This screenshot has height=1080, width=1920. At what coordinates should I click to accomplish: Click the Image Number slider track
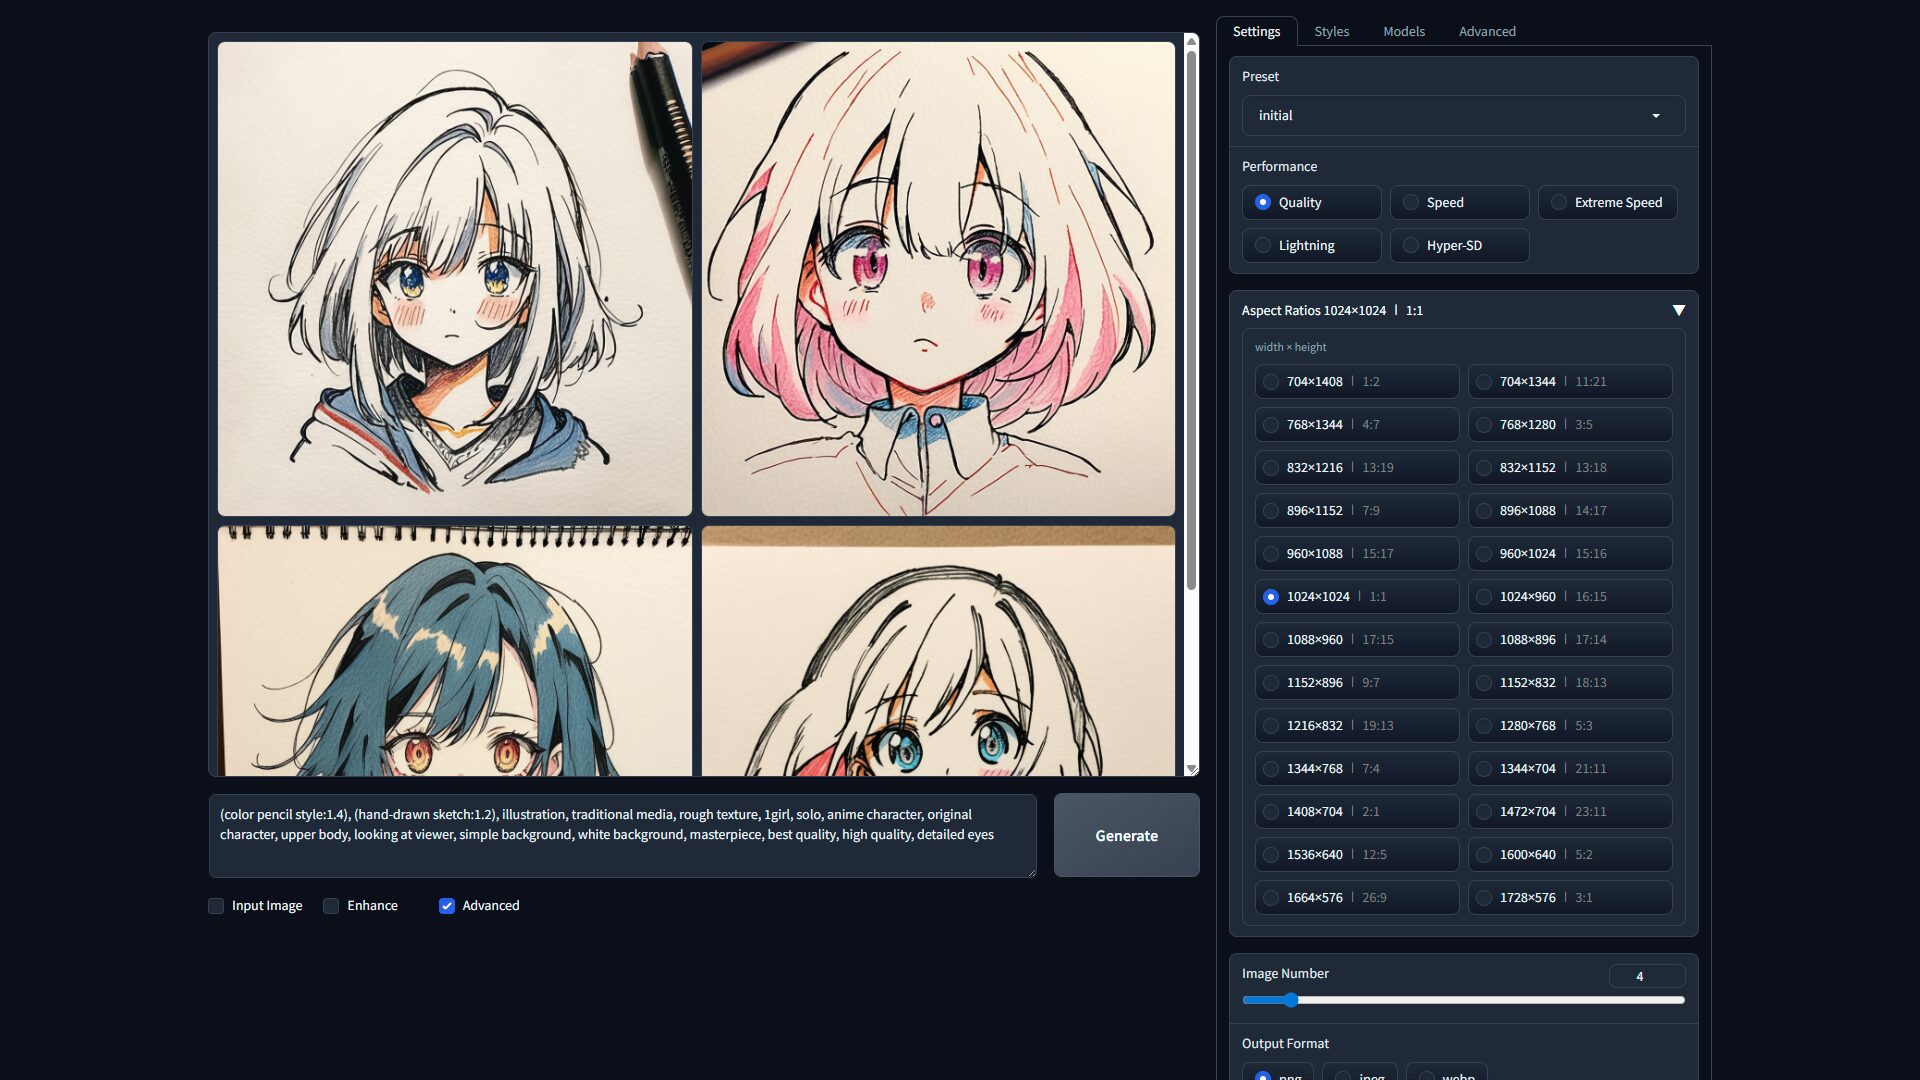point(1462,1000)
